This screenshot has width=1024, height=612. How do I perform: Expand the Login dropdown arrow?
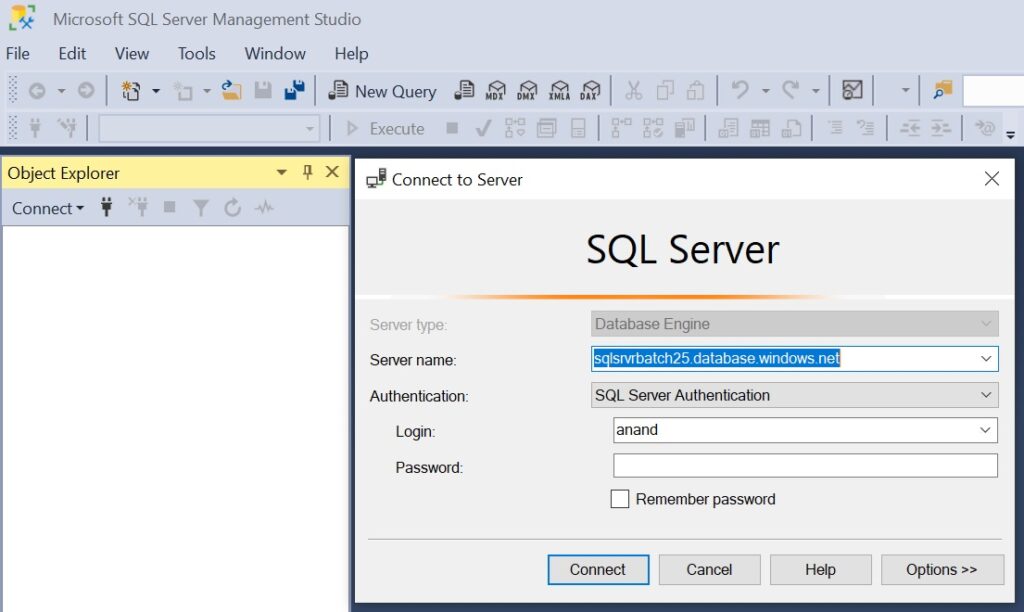tap(985, 430)
